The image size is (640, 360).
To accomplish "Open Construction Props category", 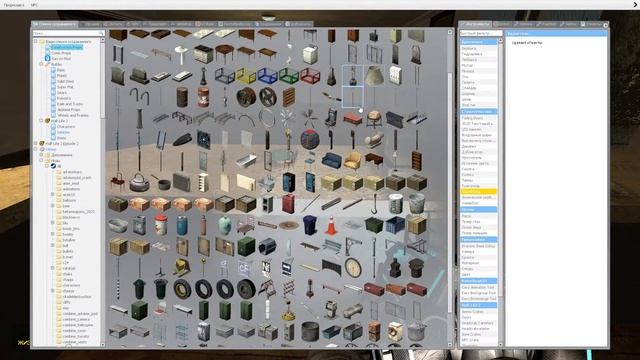I will point(67,47).
